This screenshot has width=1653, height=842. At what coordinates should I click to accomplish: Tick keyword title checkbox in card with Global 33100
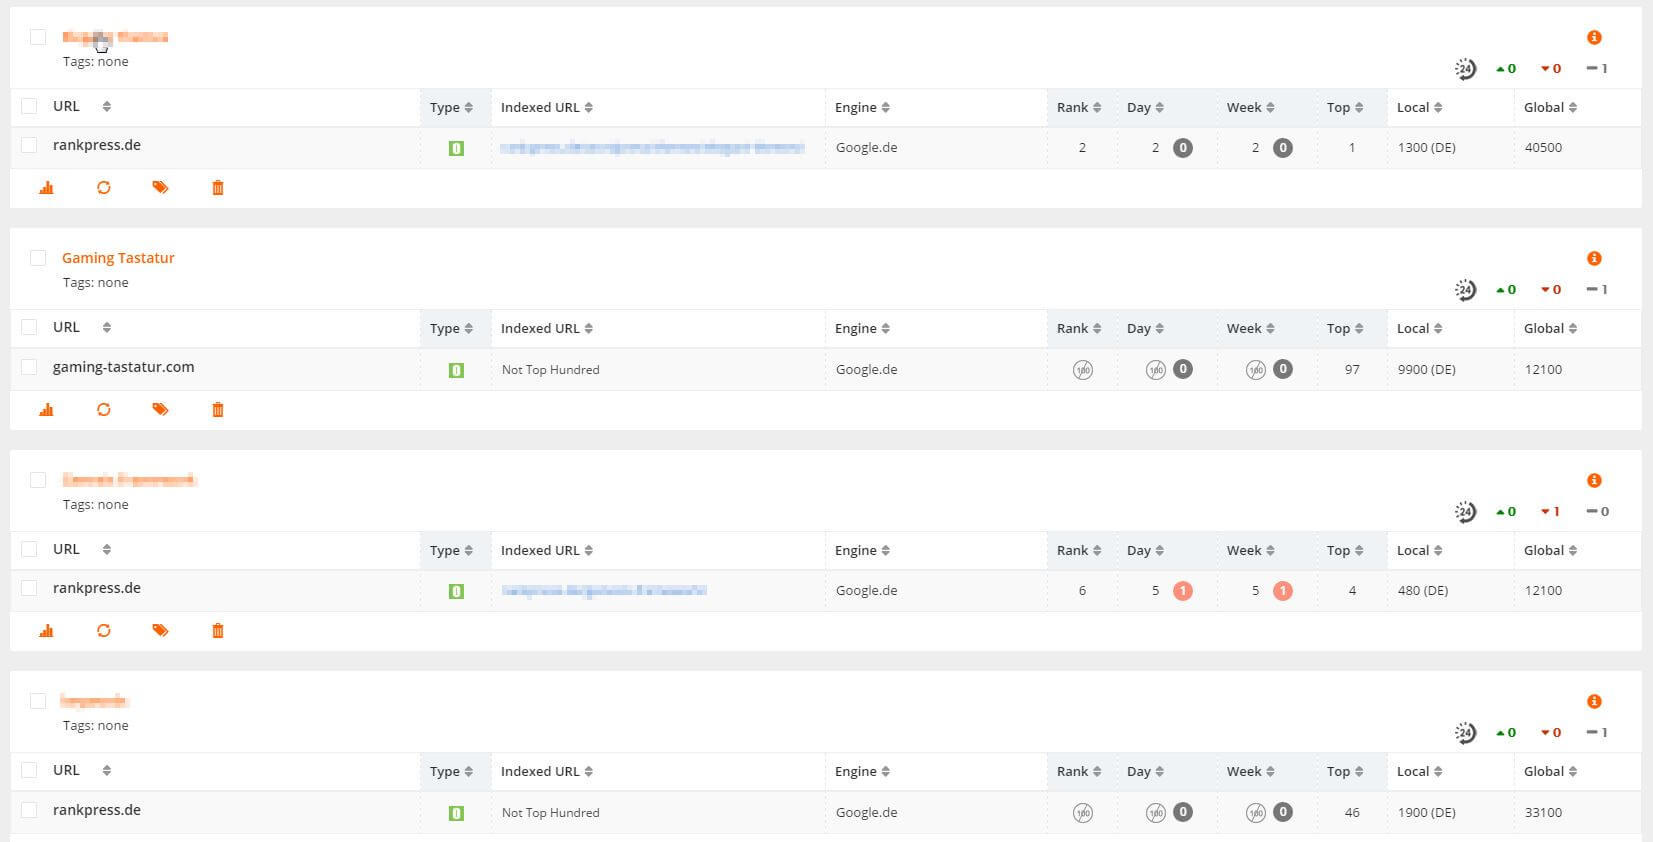(38, 701)
